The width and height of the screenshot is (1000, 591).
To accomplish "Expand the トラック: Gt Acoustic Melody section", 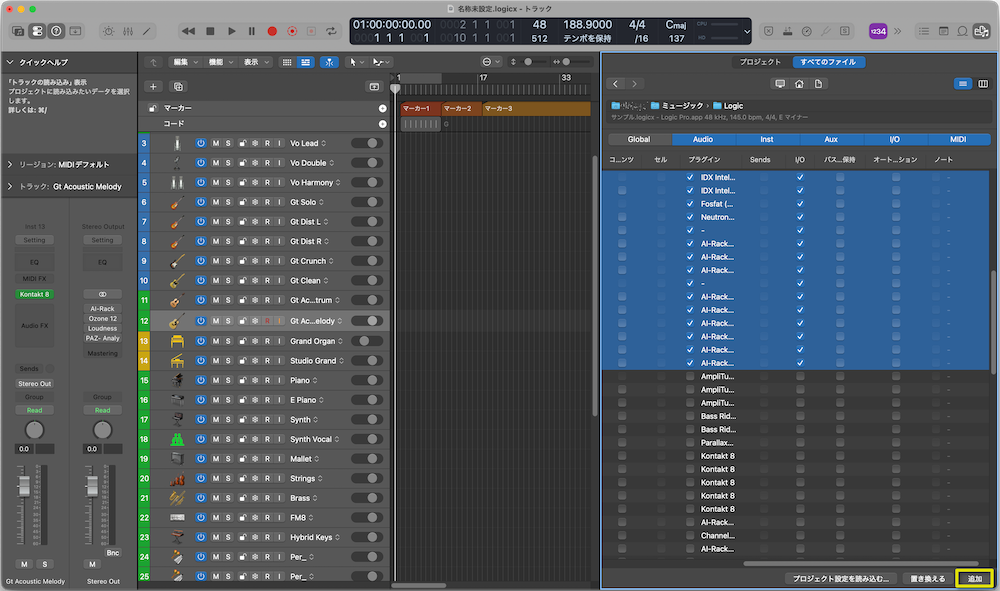I will (x=10, y=186).
